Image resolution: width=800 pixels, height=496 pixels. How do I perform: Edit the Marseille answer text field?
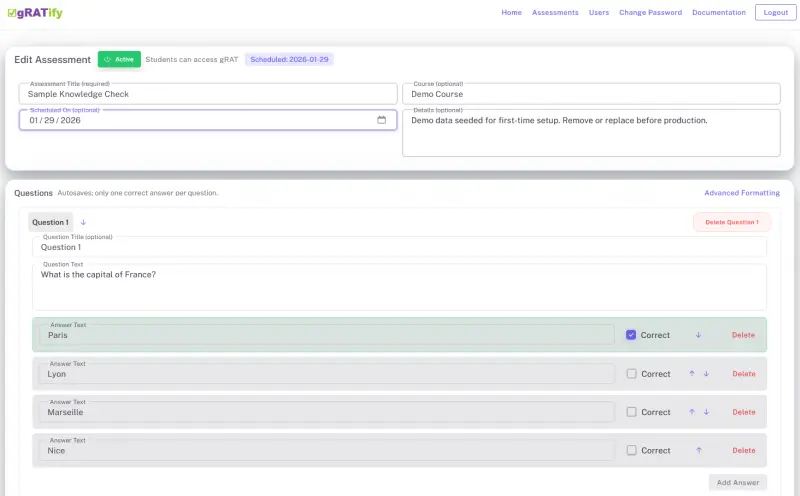coord(327,412)
